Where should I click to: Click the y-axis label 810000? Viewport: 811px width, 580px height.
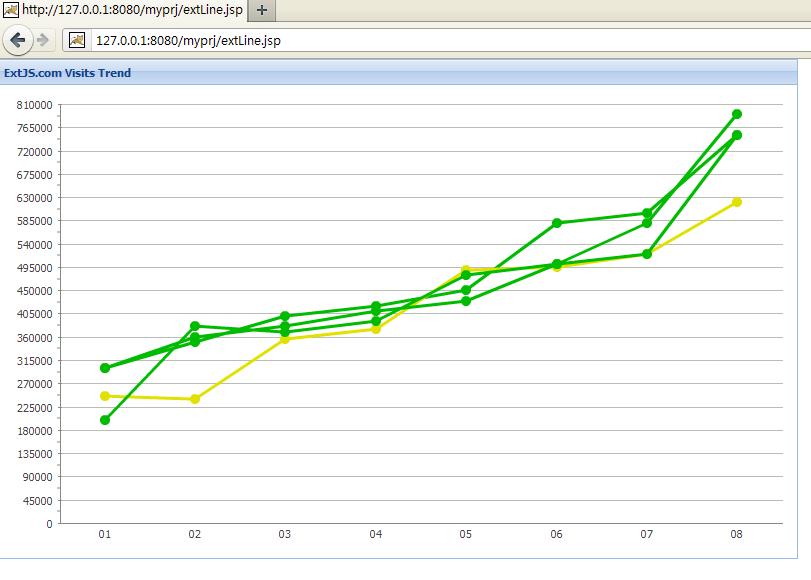coord(35,105)
